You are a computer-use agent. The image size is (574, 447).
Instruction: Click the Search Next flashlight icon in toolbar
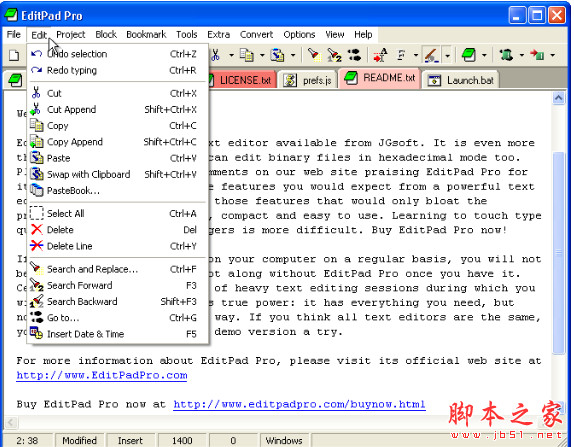click(x=334, y=55)
